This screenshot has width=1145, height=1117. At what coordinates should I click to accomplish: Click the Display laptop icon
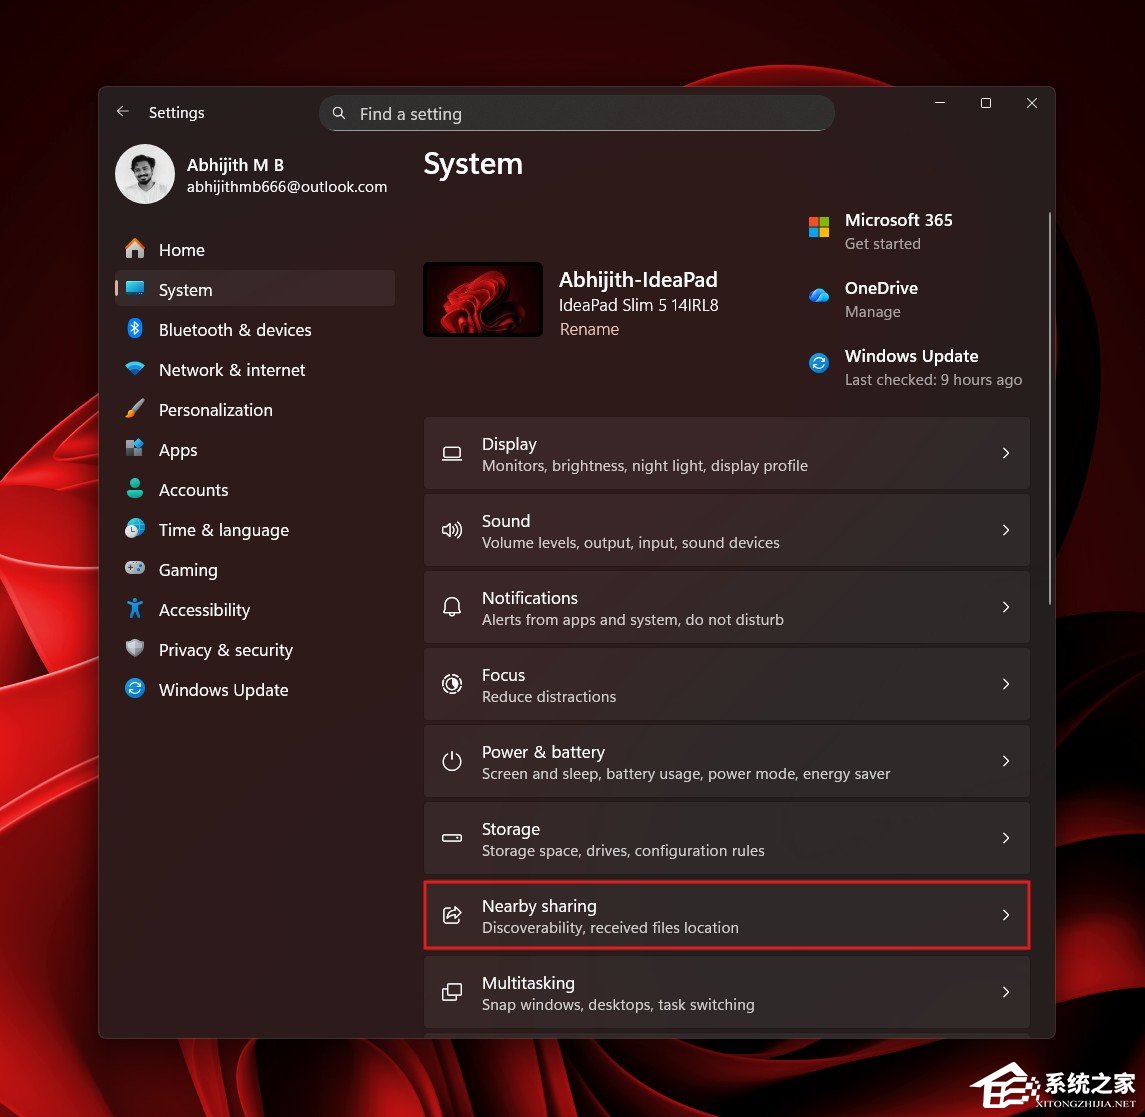[x=452, y=453]
